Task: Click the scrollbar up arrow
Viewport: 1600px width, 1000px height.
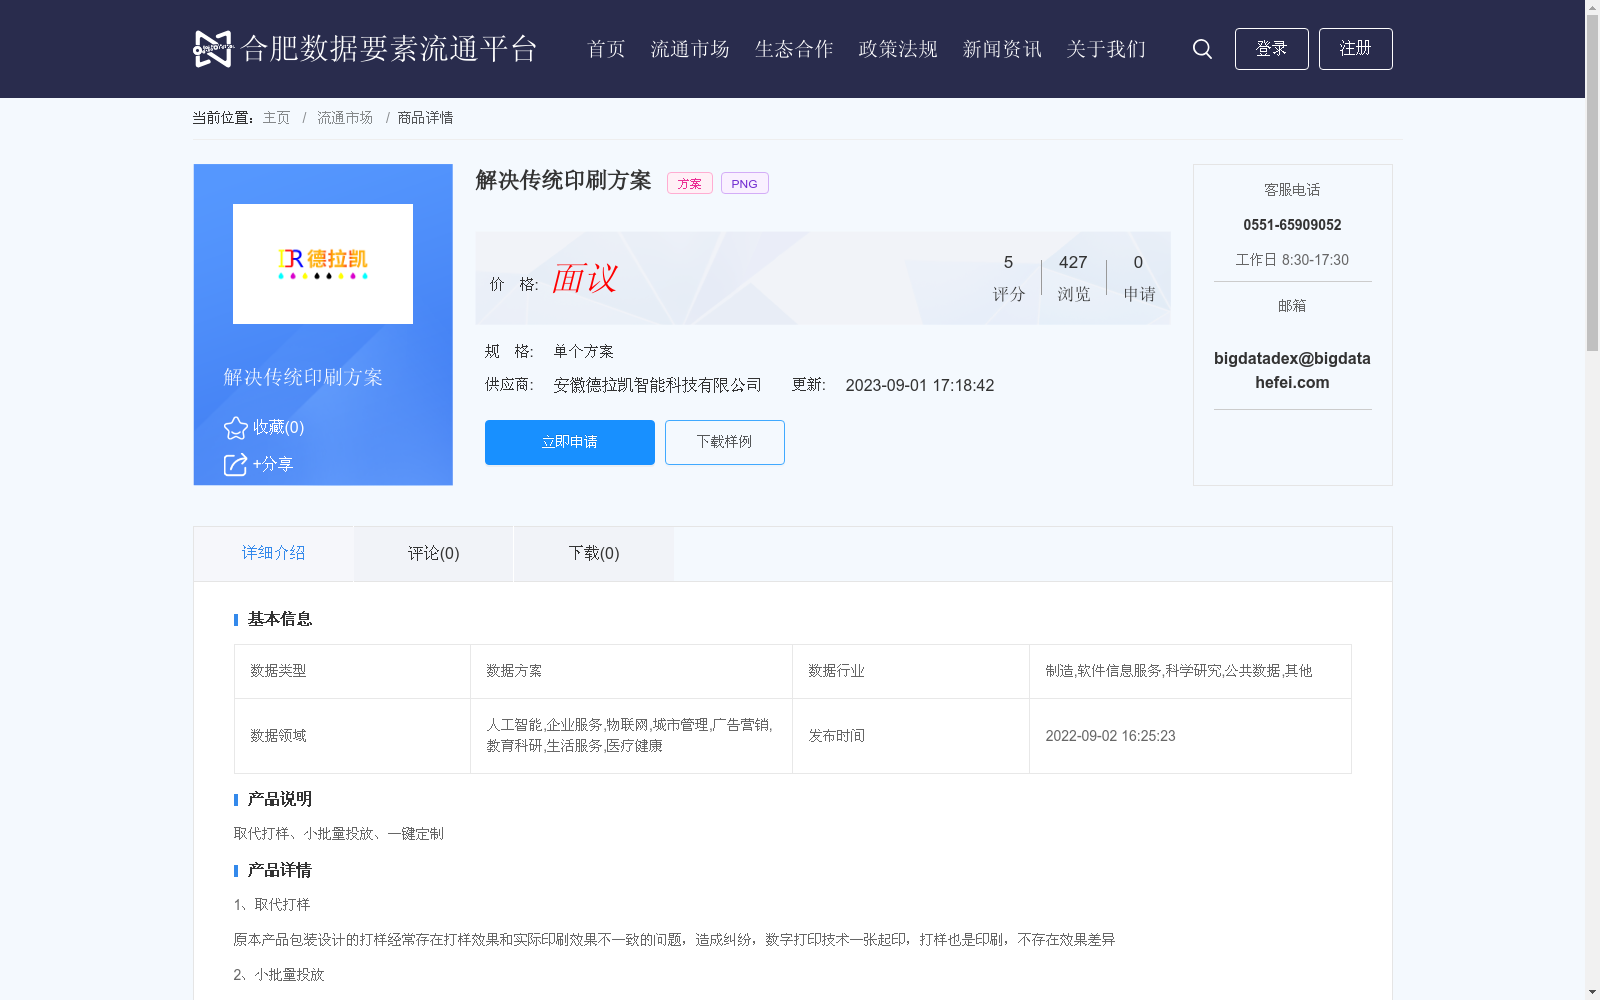Action: point(1592,8)
